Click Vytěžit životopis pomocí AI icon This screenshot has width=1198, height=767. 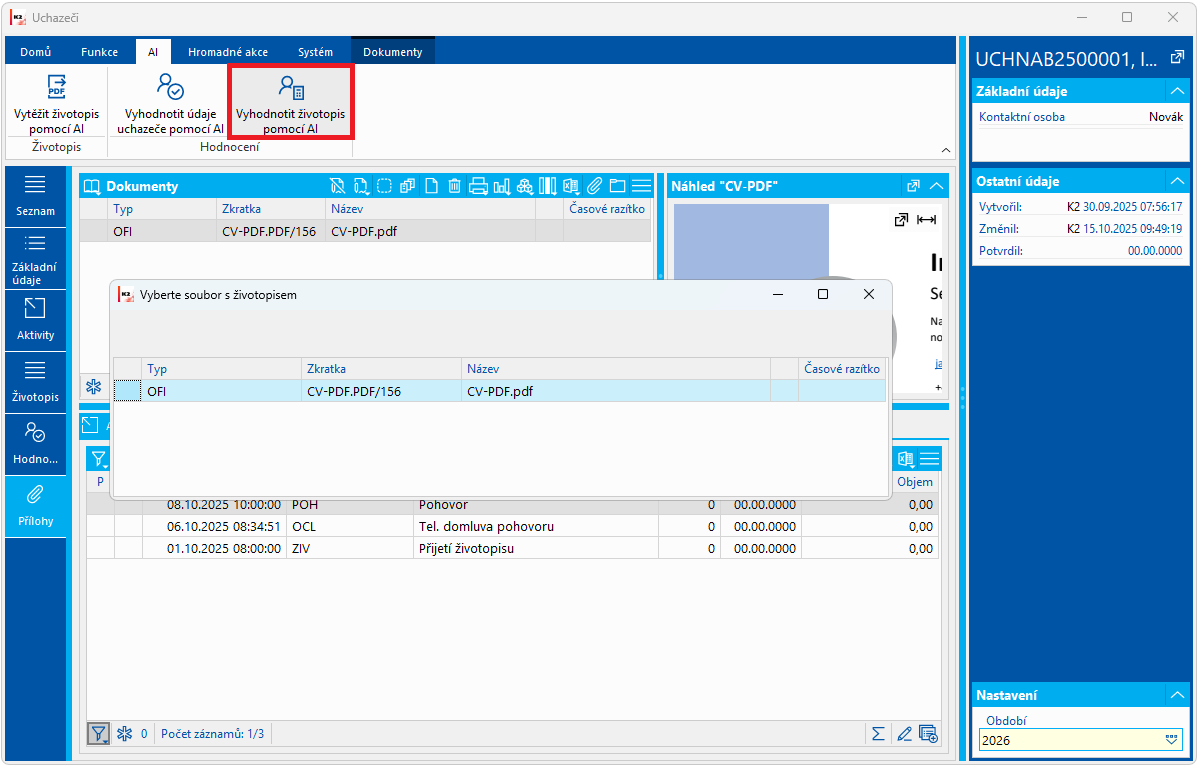(x=57, y=87)
